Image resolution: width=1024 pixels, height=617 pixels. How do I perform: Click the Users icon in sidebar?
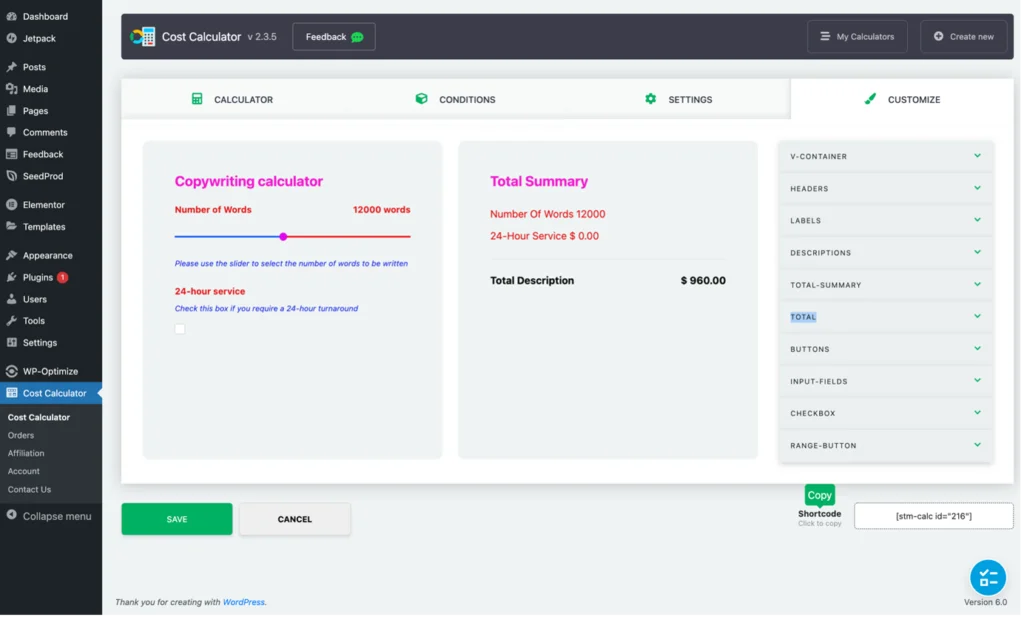coord(12,299)
